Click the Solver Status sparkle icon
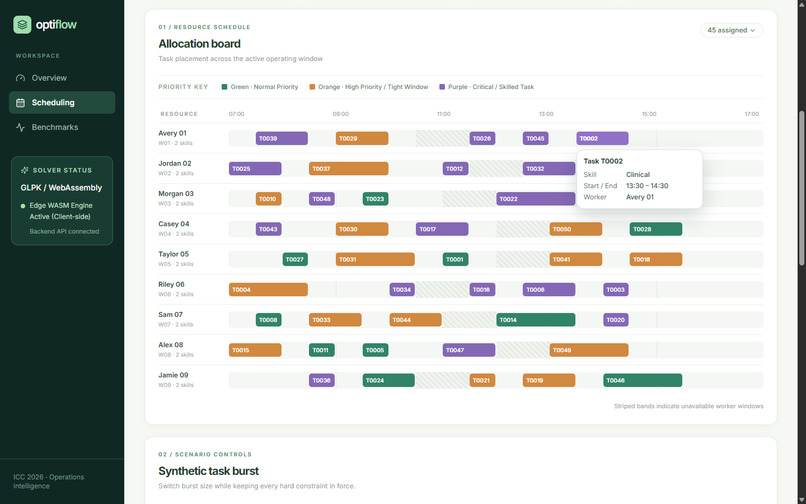806x504 pixels. (x=24, y=170)
